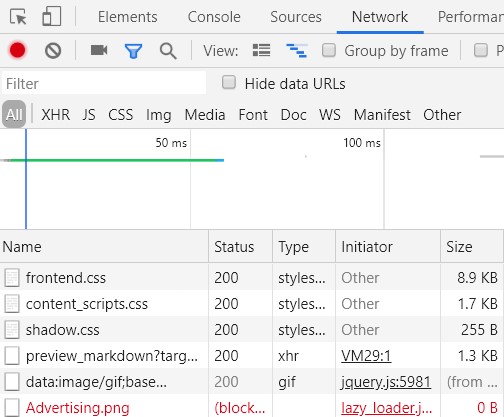
Task: Open search with the magnifier icon
Action: click(168, 51)
